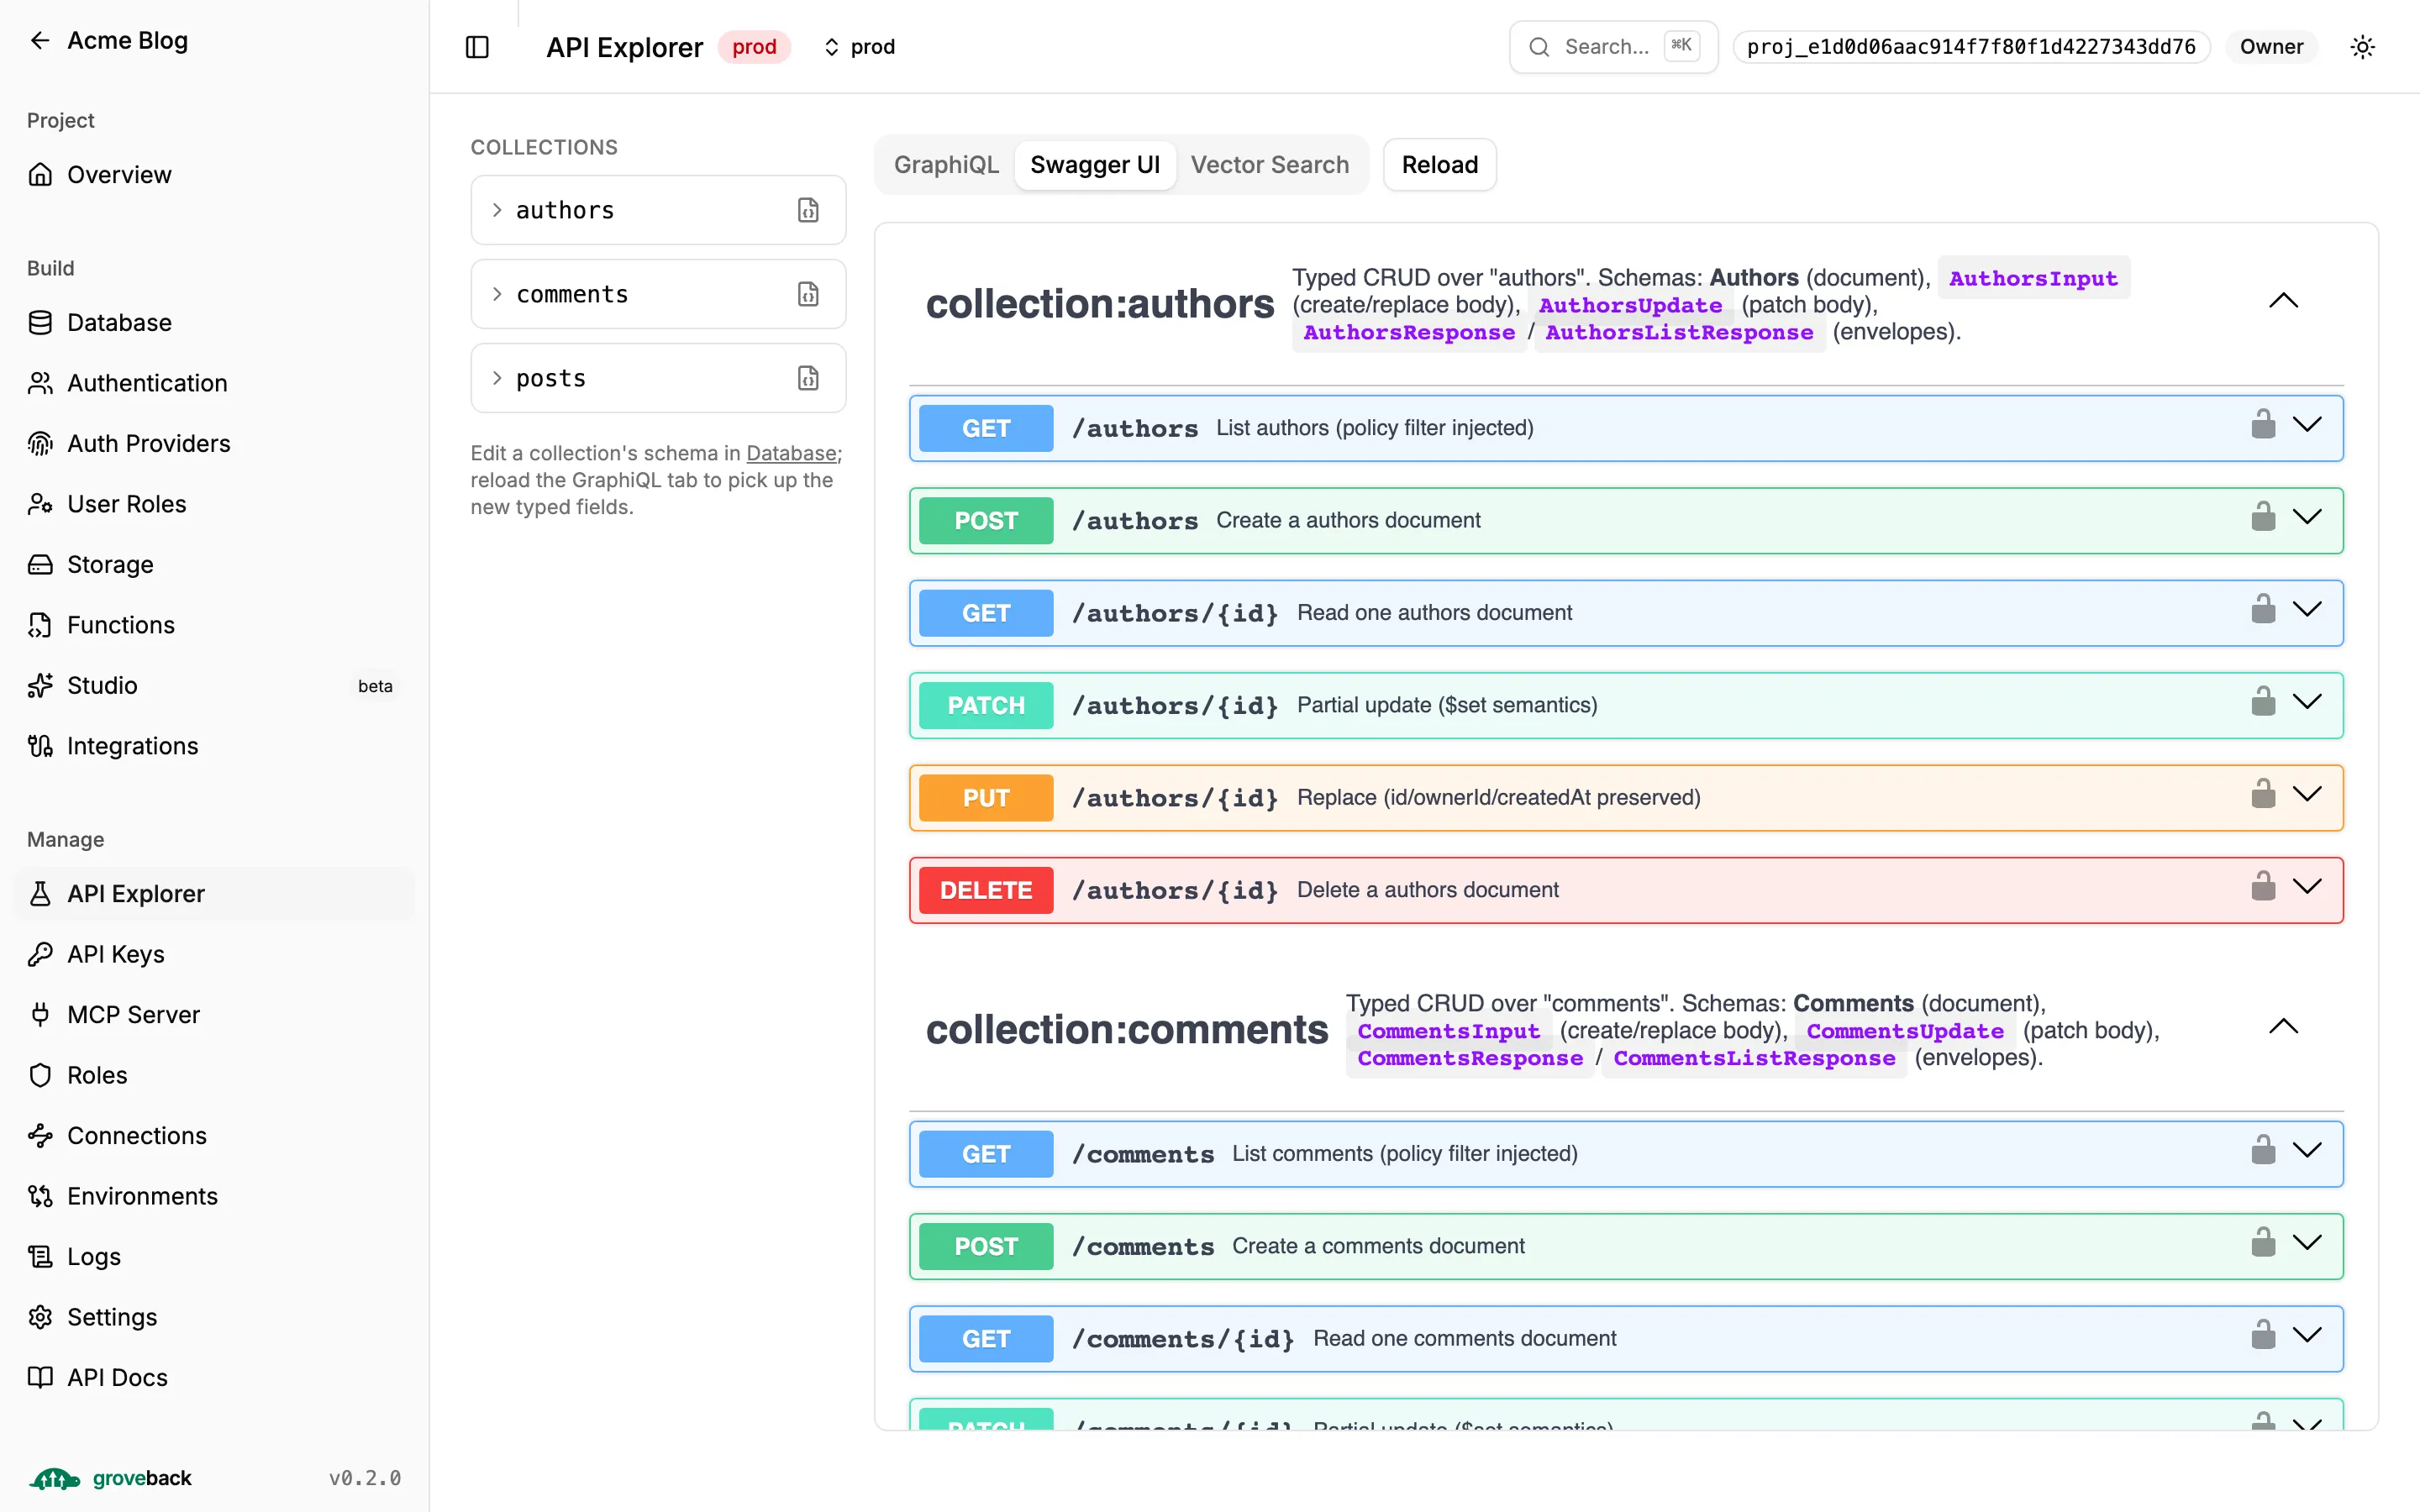
Task: Follow the Database link in help text
Action: [791, 453]
